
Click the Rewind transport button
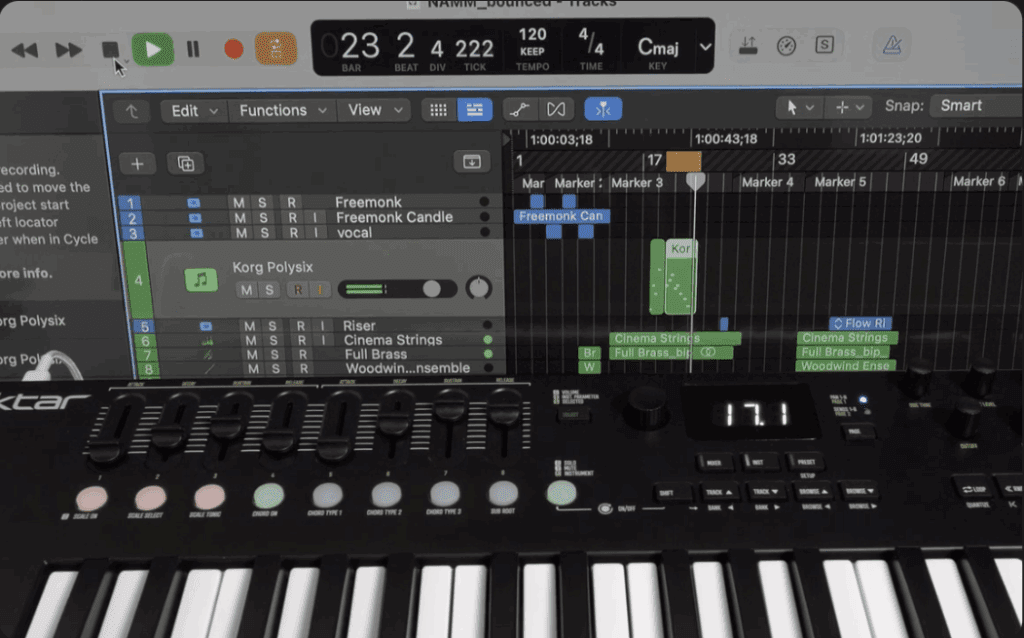pyautogui.click(x=24, y=49)
